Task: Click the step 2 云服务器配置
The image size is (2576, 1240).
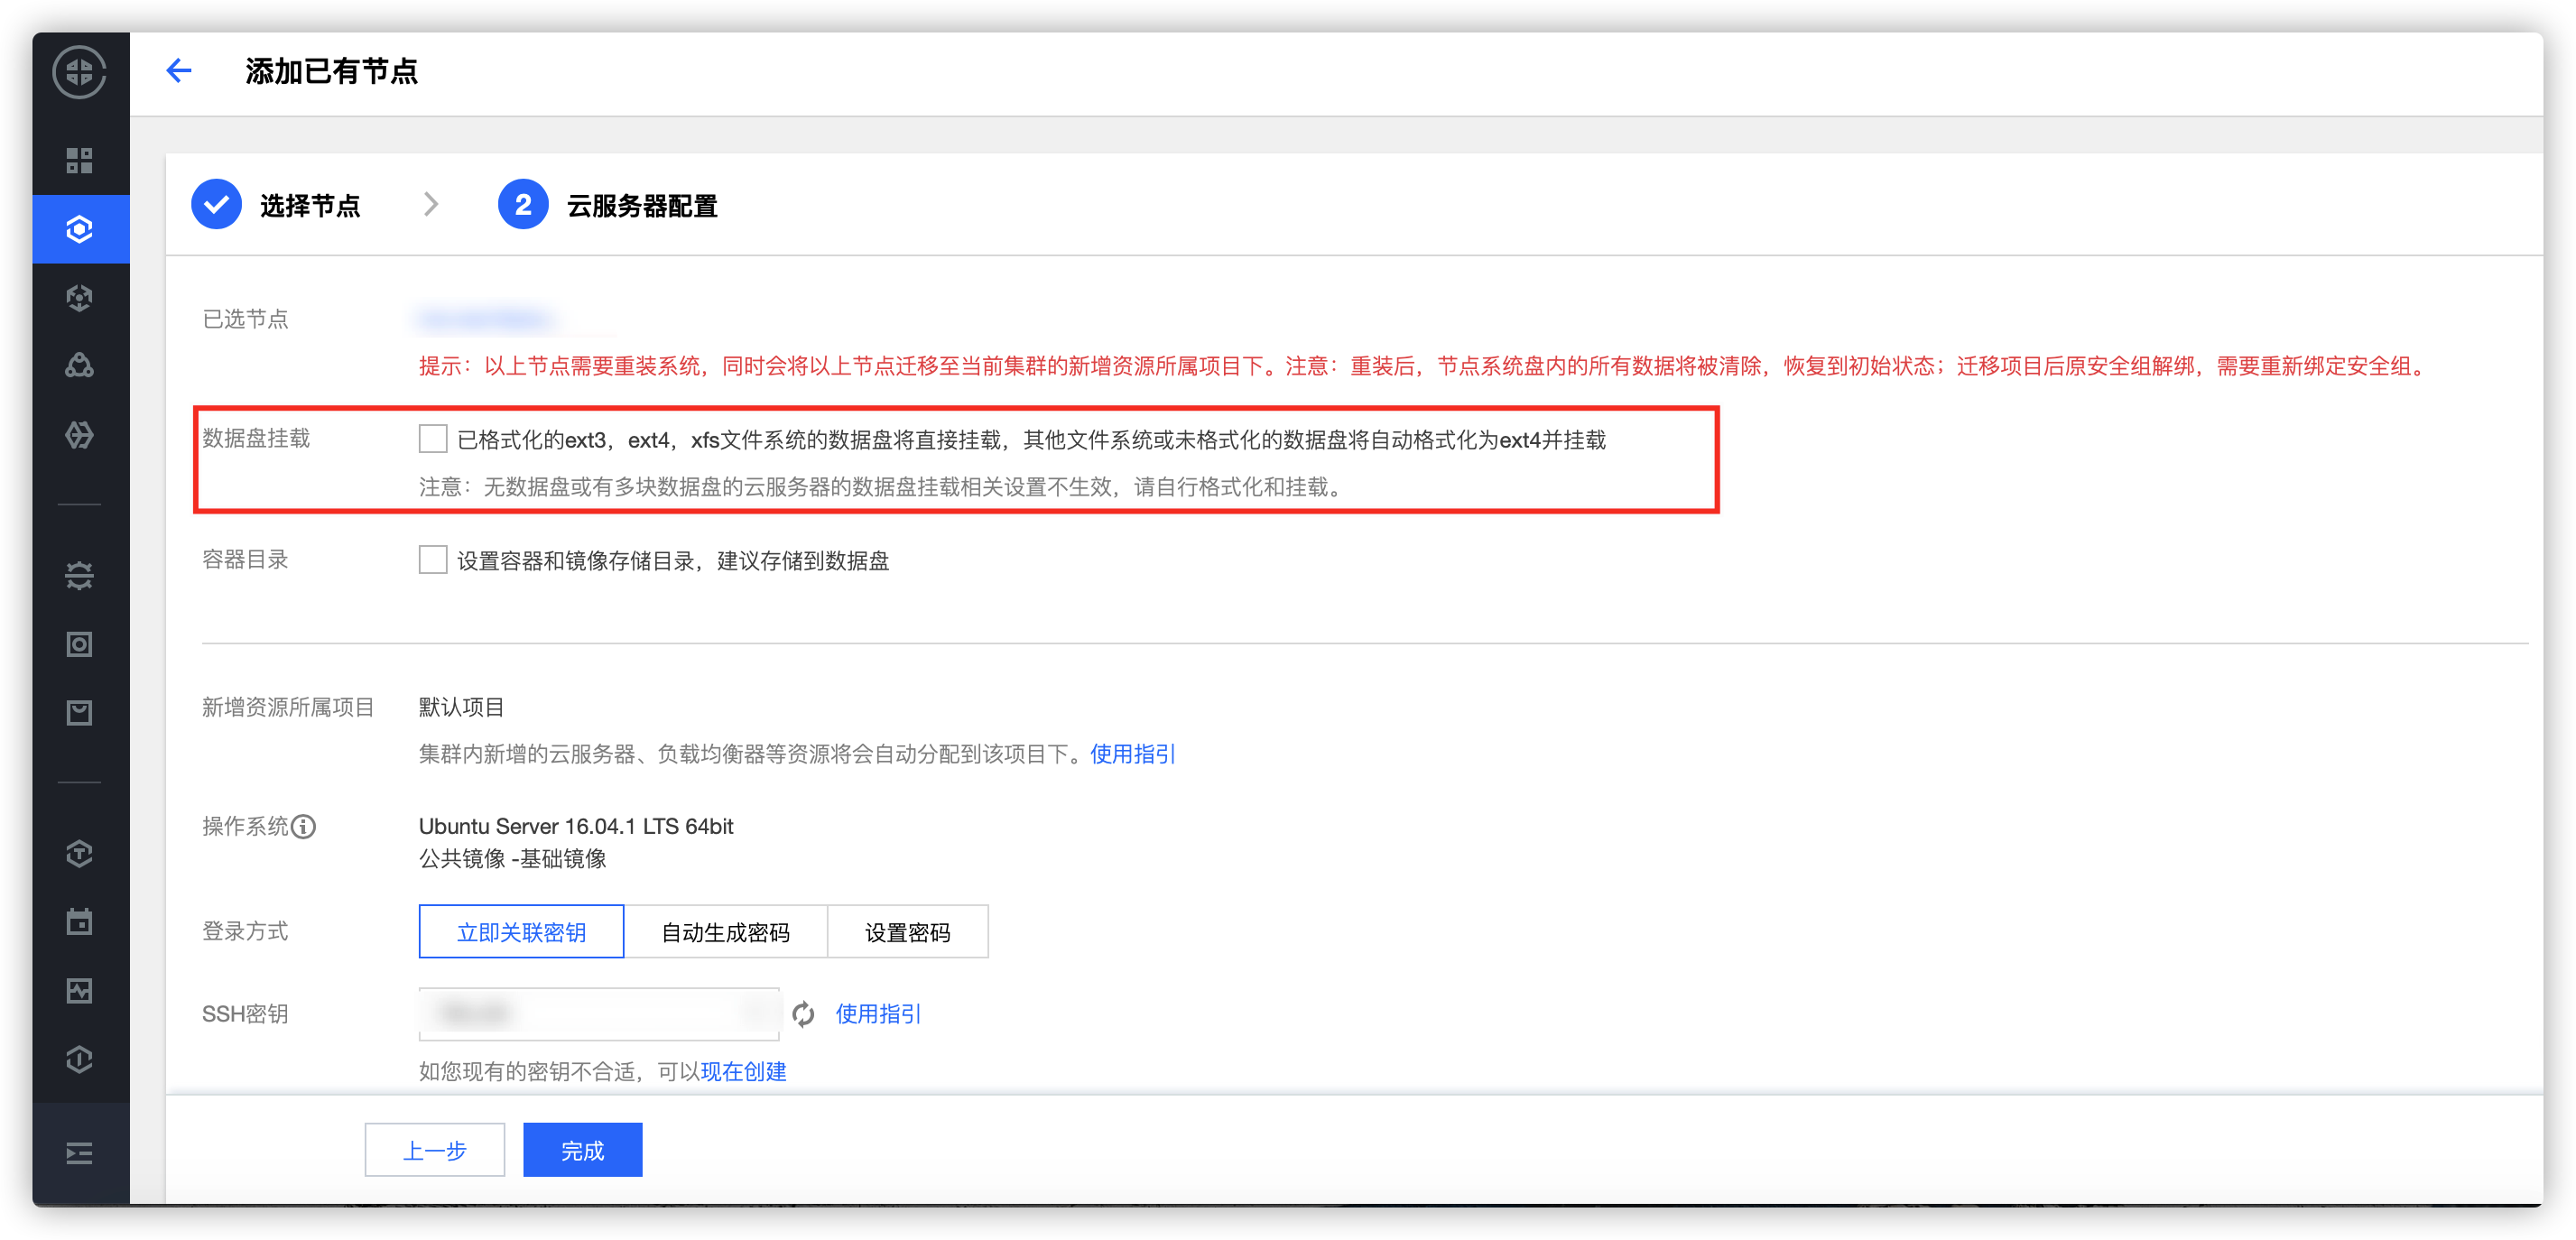Action: point(608,205)
